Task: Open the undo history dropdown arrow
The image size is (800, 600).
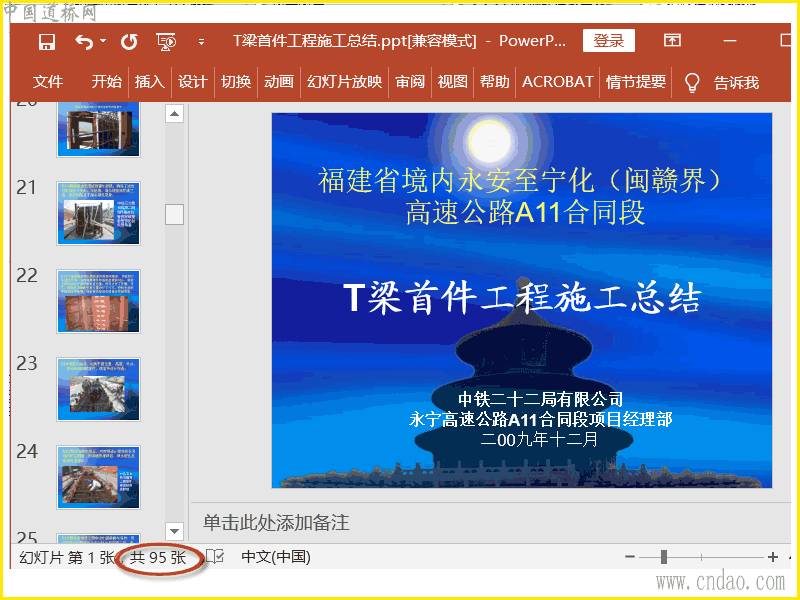Action: tap(103, 41)
